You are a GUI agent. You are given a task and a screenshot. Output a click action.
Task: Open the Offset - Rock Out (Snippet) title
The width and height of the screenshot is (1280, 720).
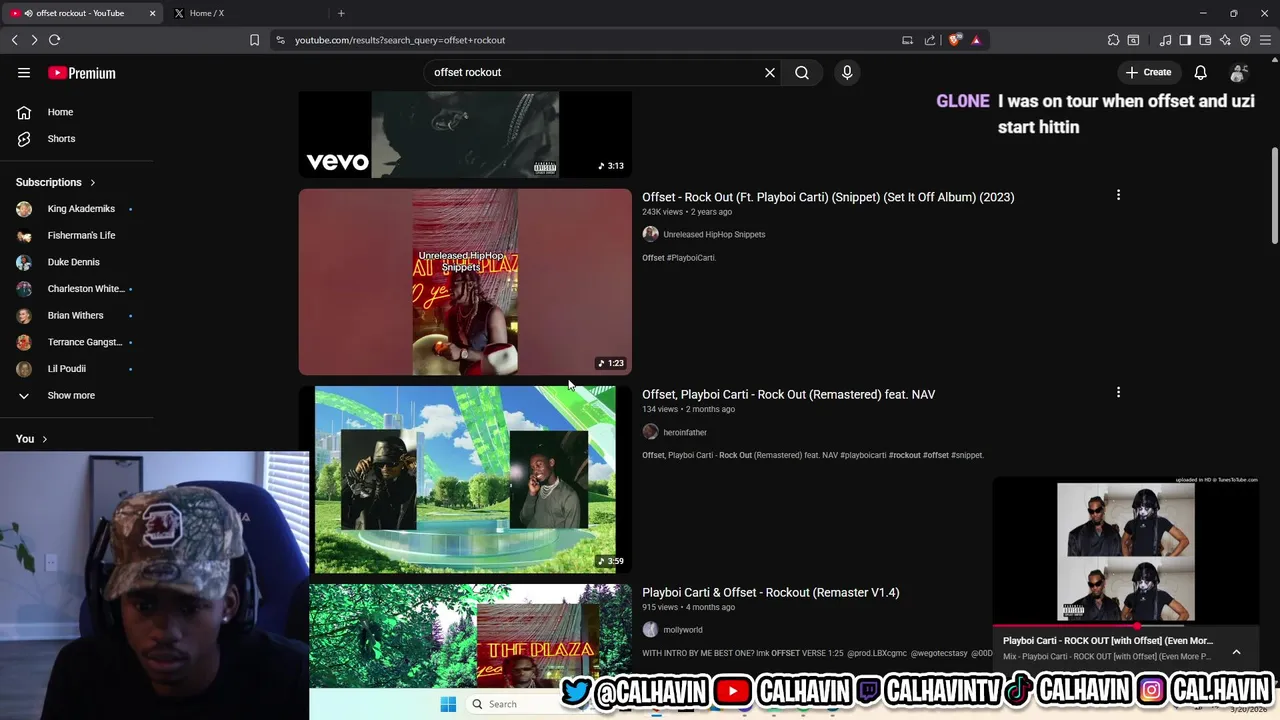[828, 197]
